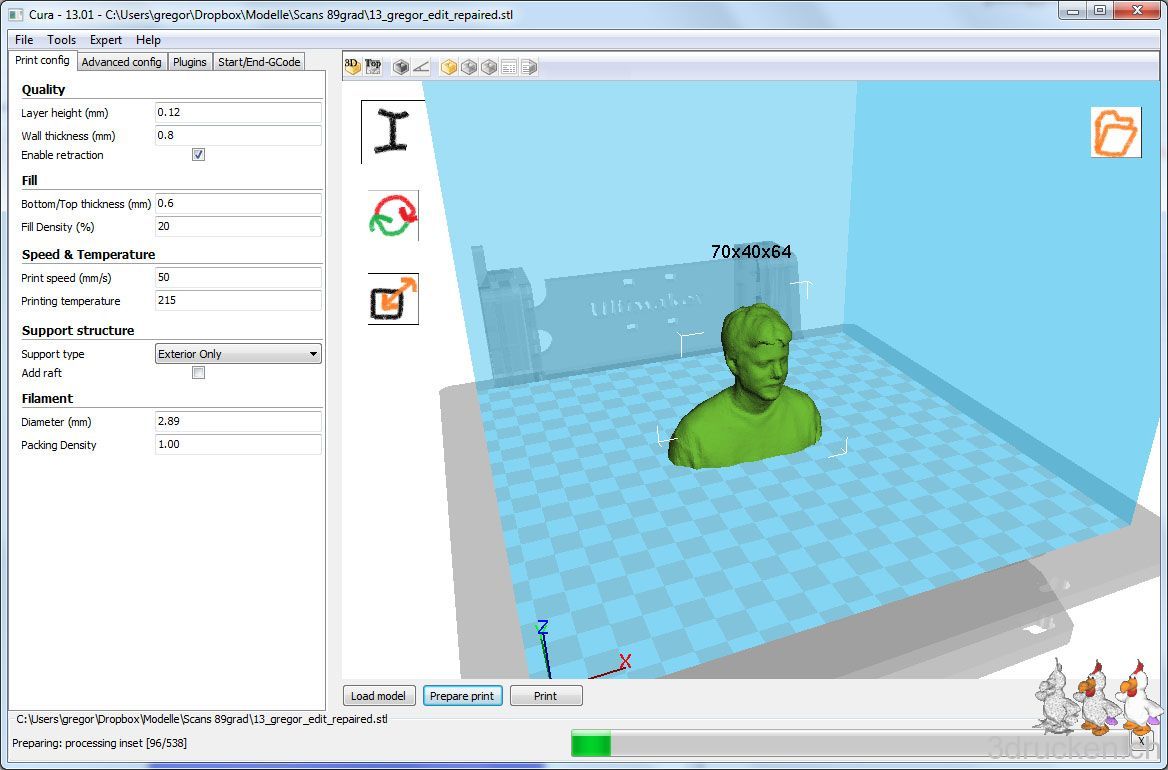
Task: Switch to the 3D view mode icon
Action: point(352,66)
